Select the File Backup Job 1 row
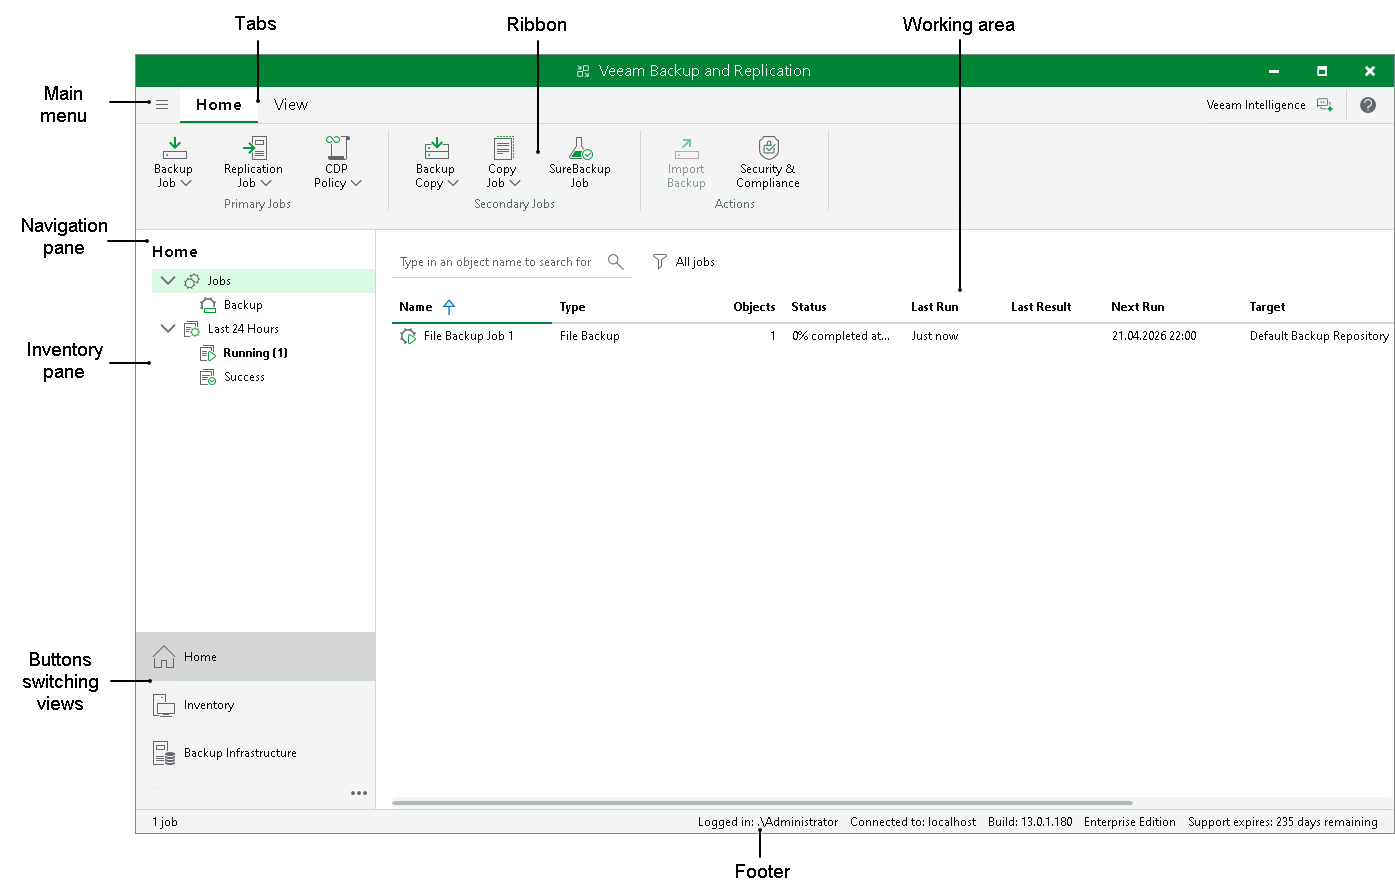The height and width of the screenshot is (892, 1395). pos(892,336)
